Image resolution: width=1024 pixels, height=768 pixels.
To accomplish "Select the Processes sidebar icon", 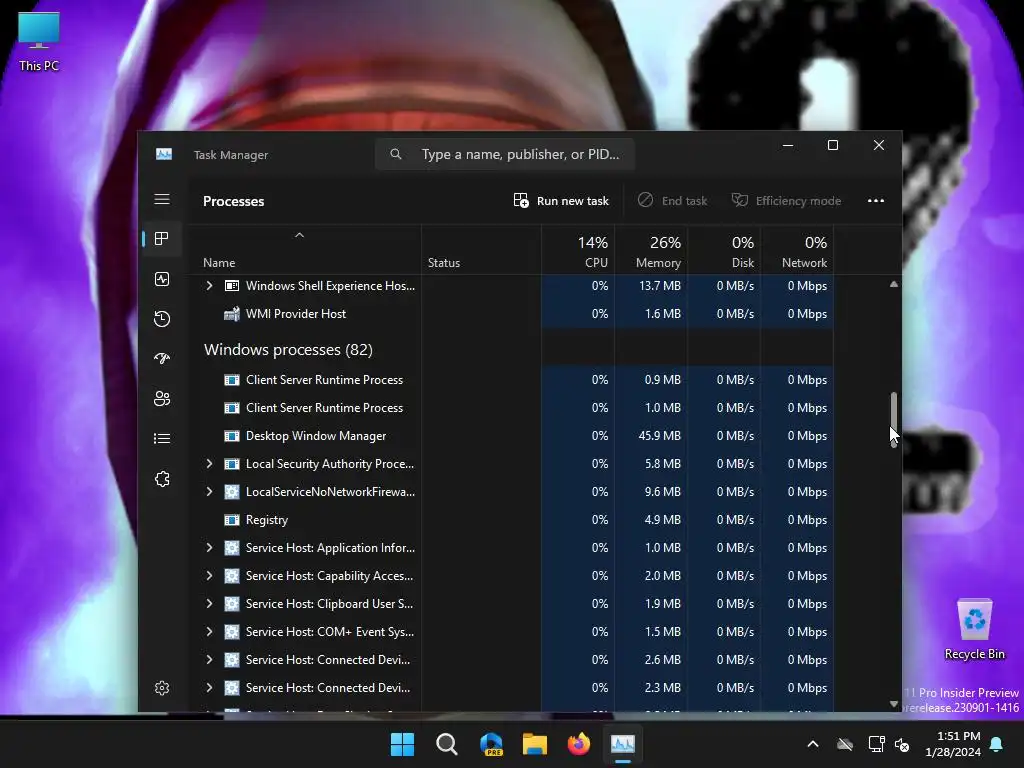I will coord(162,239).
